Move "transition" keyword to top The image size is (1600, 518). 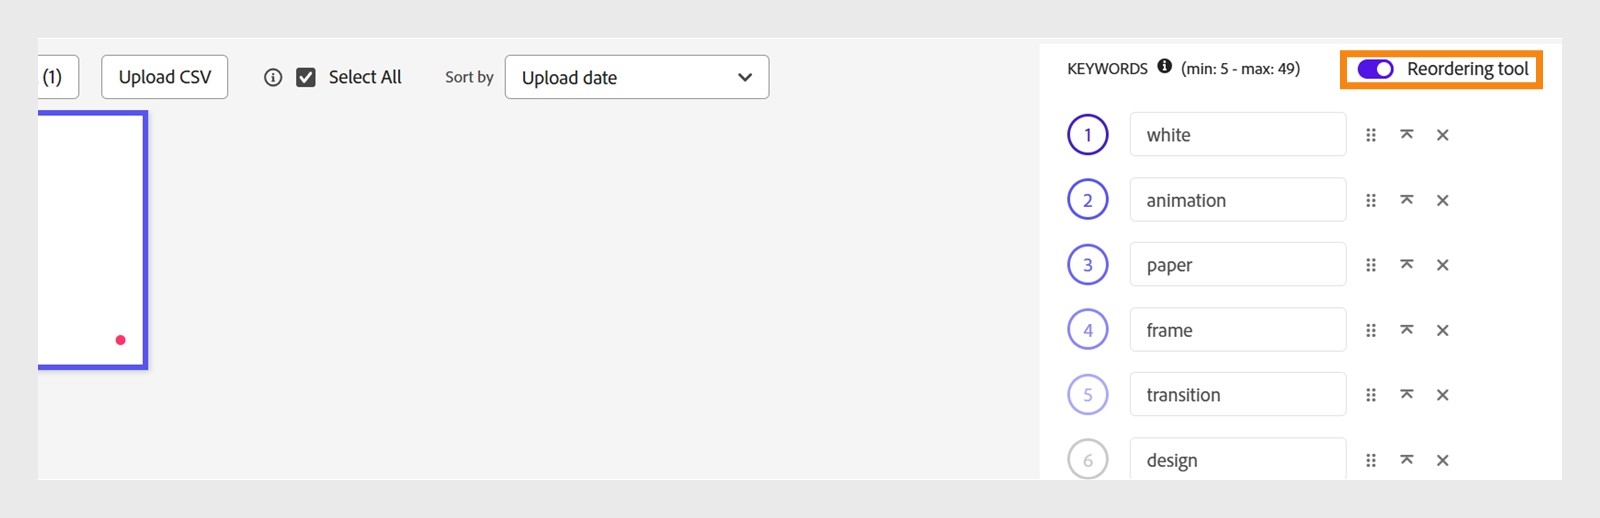pos(1406,395)
